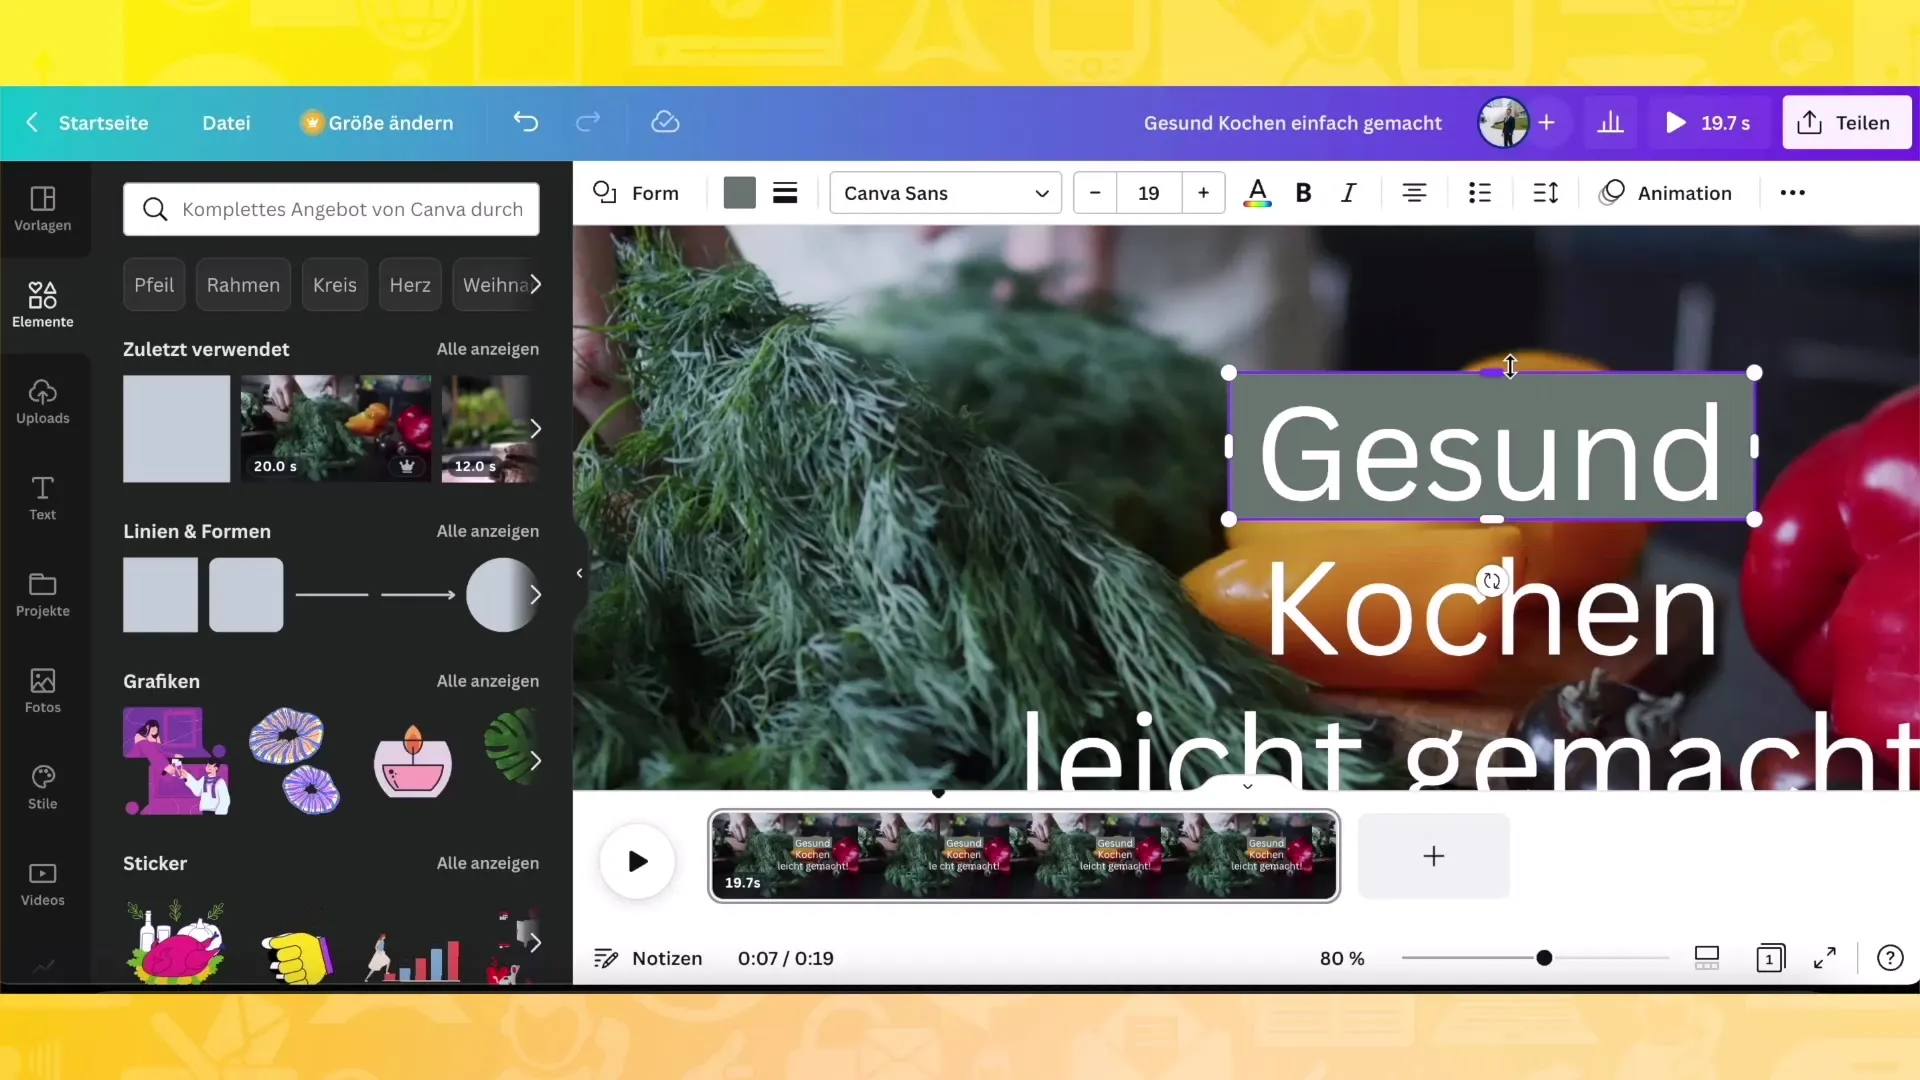
Task: Click the text fill color swatch
Action: point(1257,193)
